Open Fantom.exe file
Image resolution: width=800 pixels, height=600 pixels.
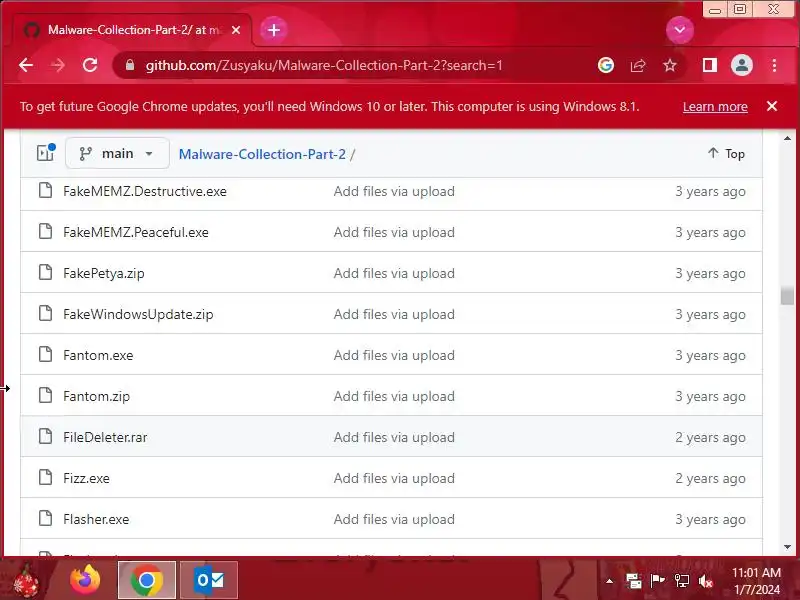tap(98, 355)
